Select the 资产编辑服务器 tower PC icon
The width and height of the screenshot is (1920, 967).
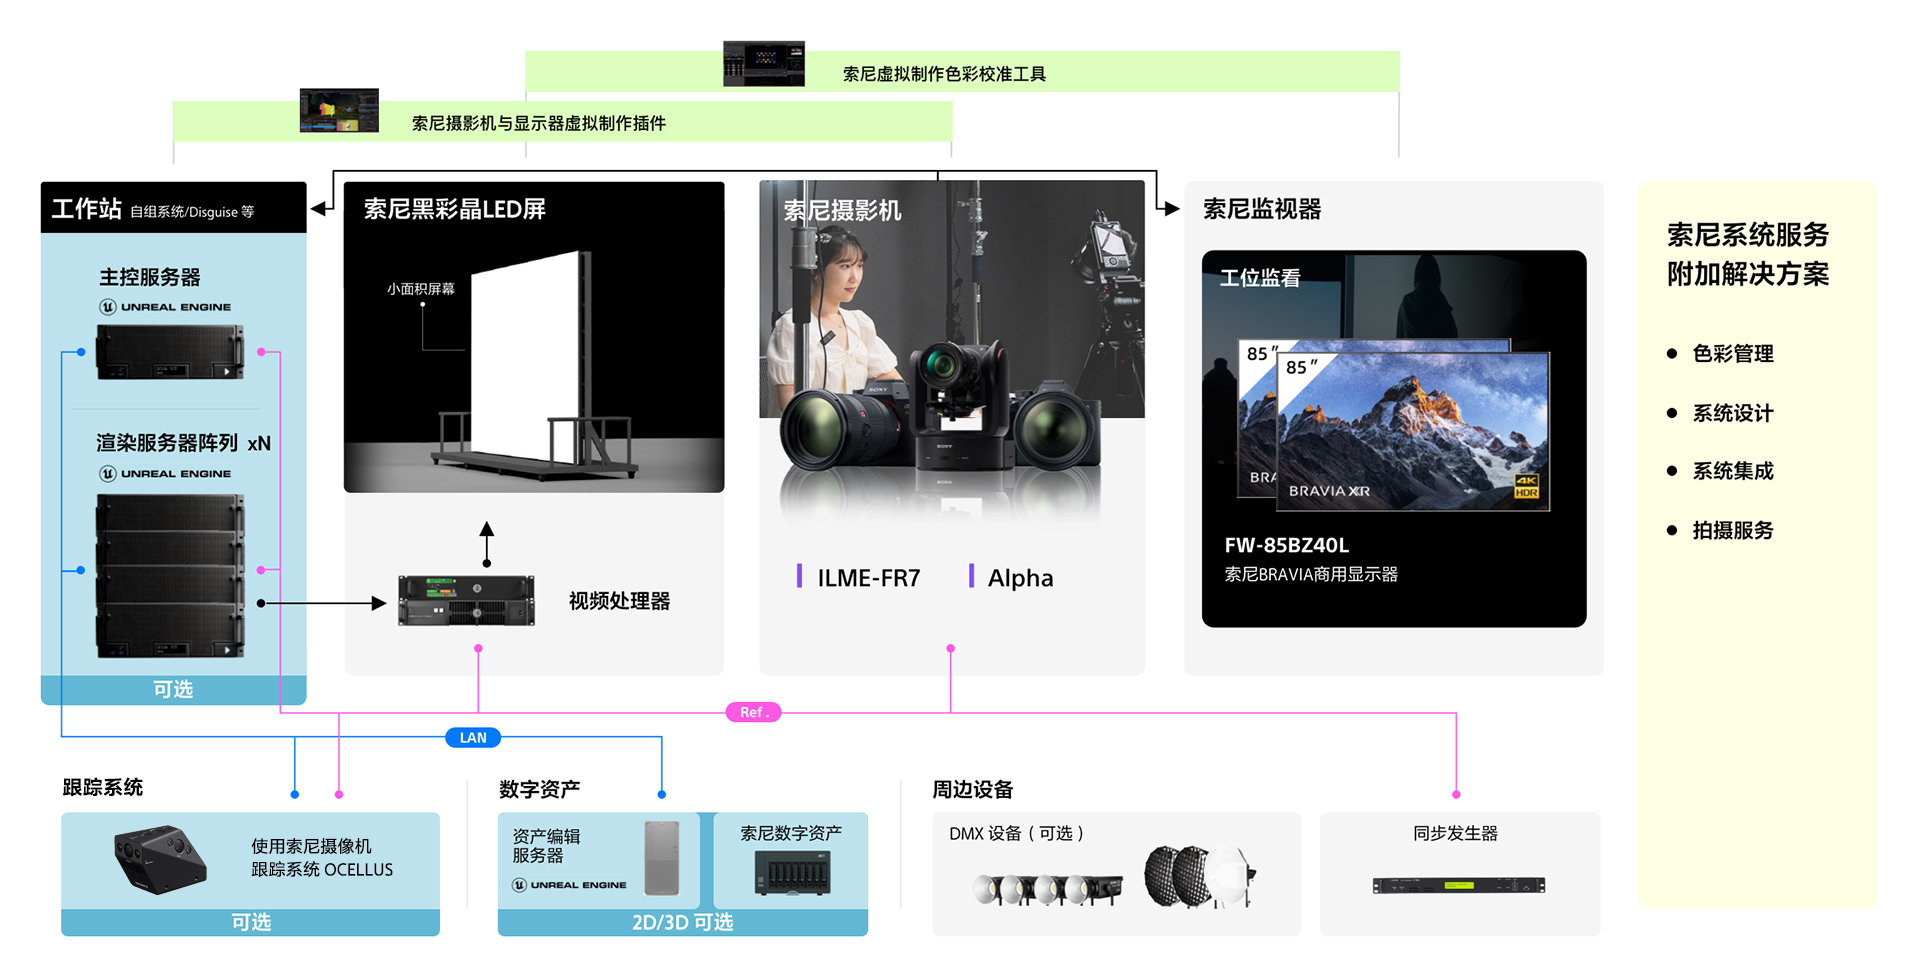pyautogui.click(x=662, y=857)
